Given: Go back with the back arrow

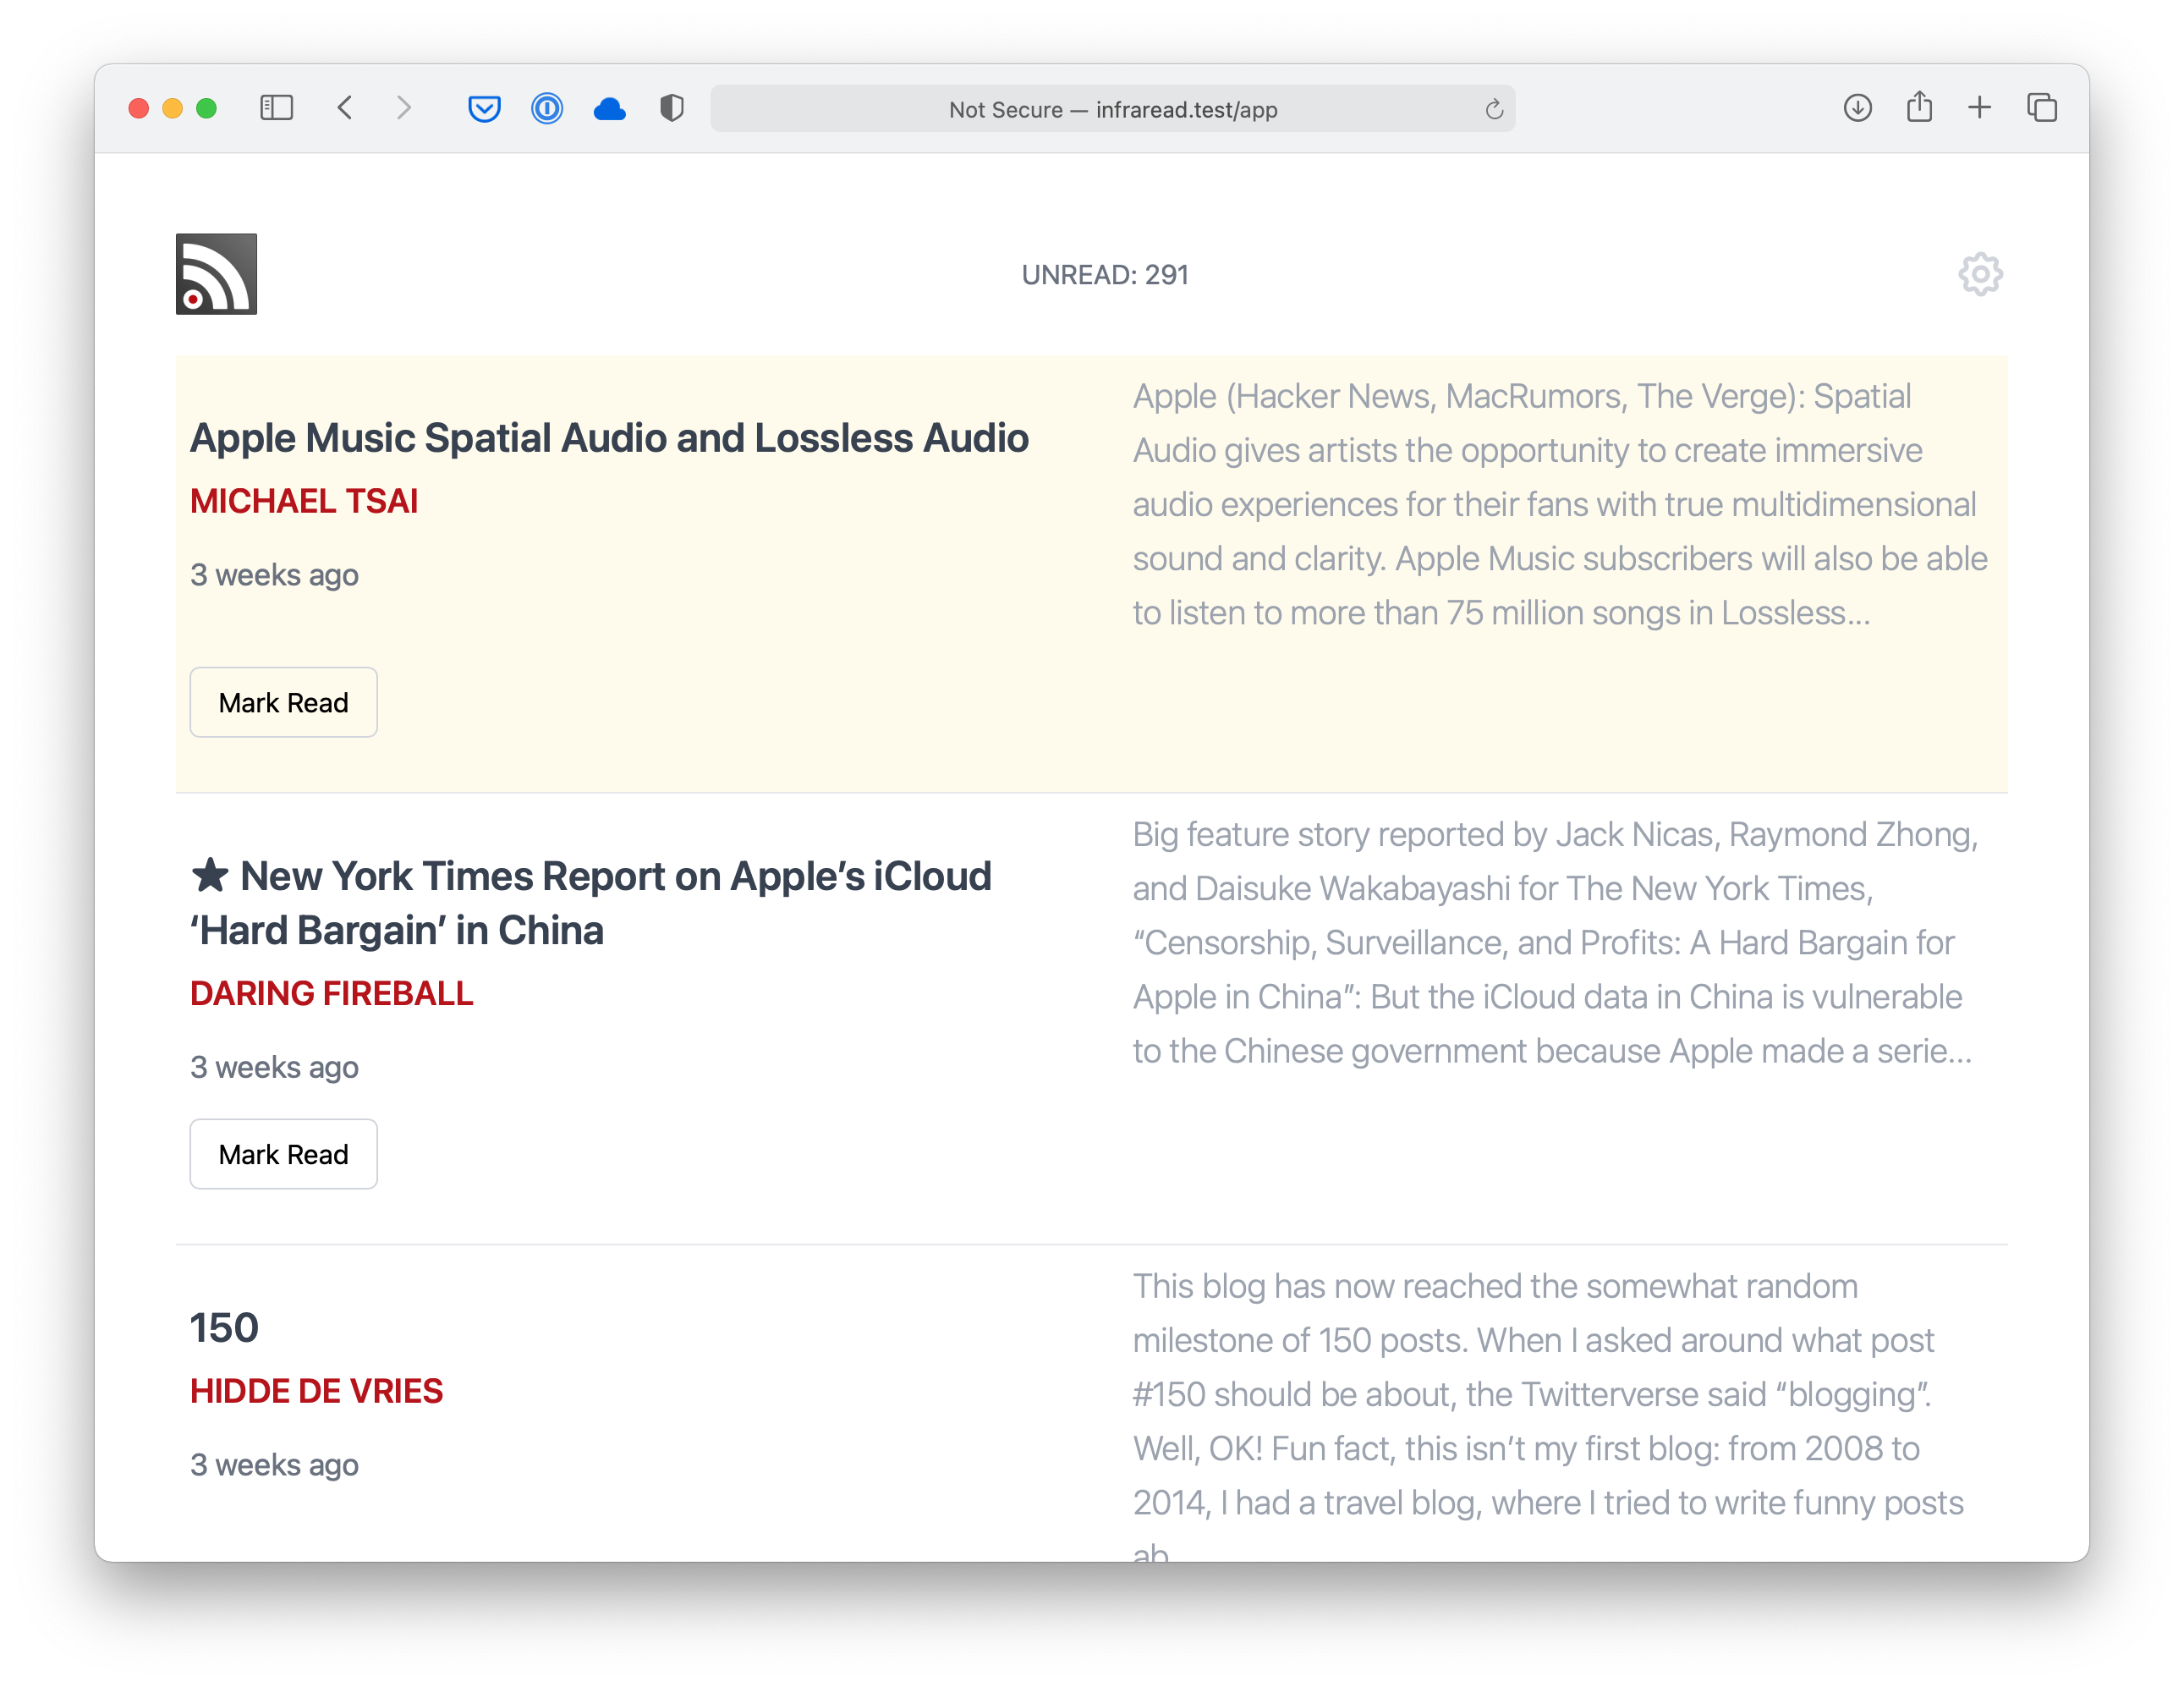Looking at the screenshot, I should coord(345,108).
